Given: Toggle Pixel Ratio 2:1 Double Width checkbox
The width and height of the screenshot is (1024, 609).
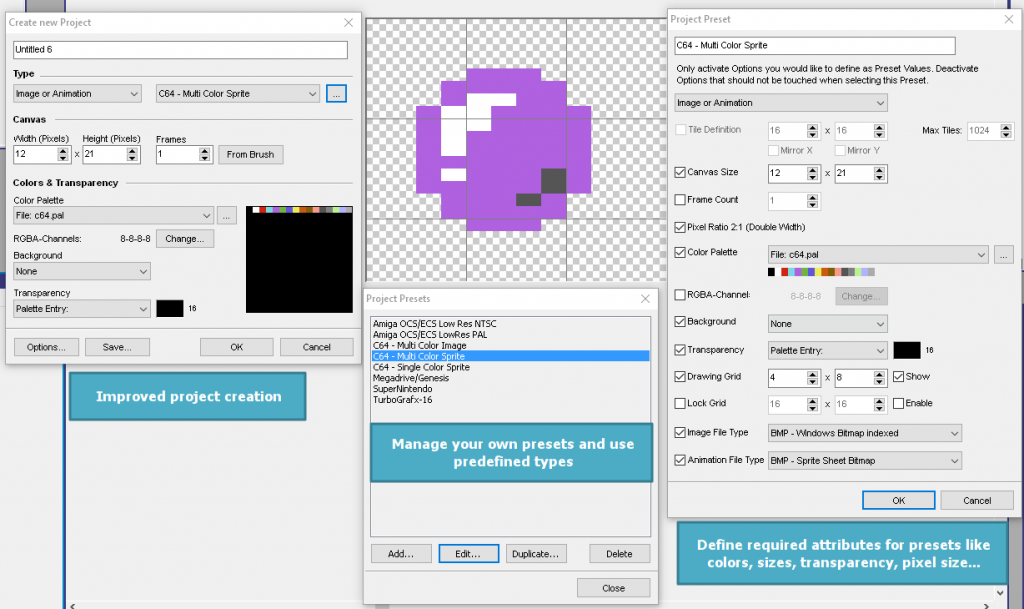Looking at the screenshot, I should 681,227.
